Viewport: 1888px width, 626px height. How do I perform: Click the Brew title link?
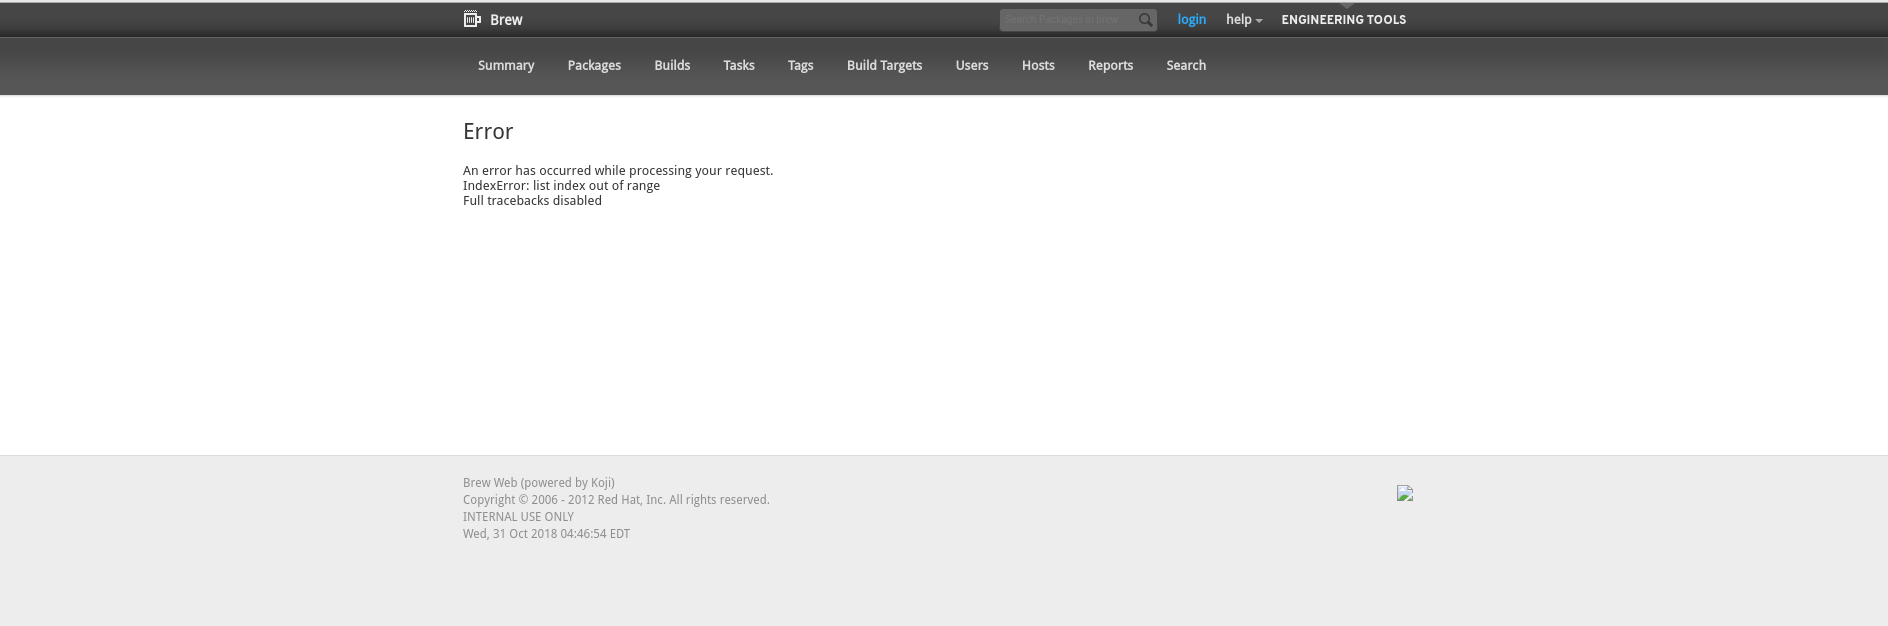[506, 20]
